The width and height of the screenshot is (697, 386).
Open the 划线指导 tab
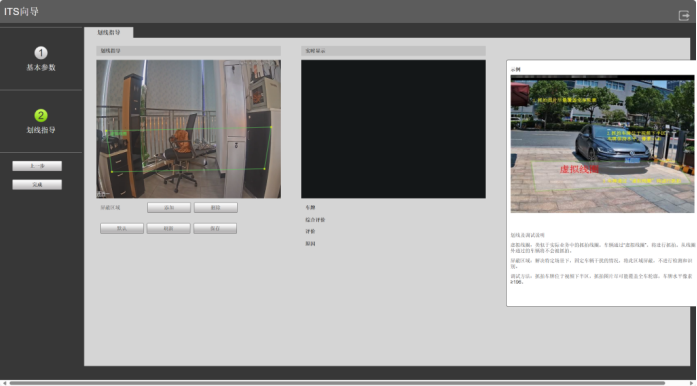(108, 32)
